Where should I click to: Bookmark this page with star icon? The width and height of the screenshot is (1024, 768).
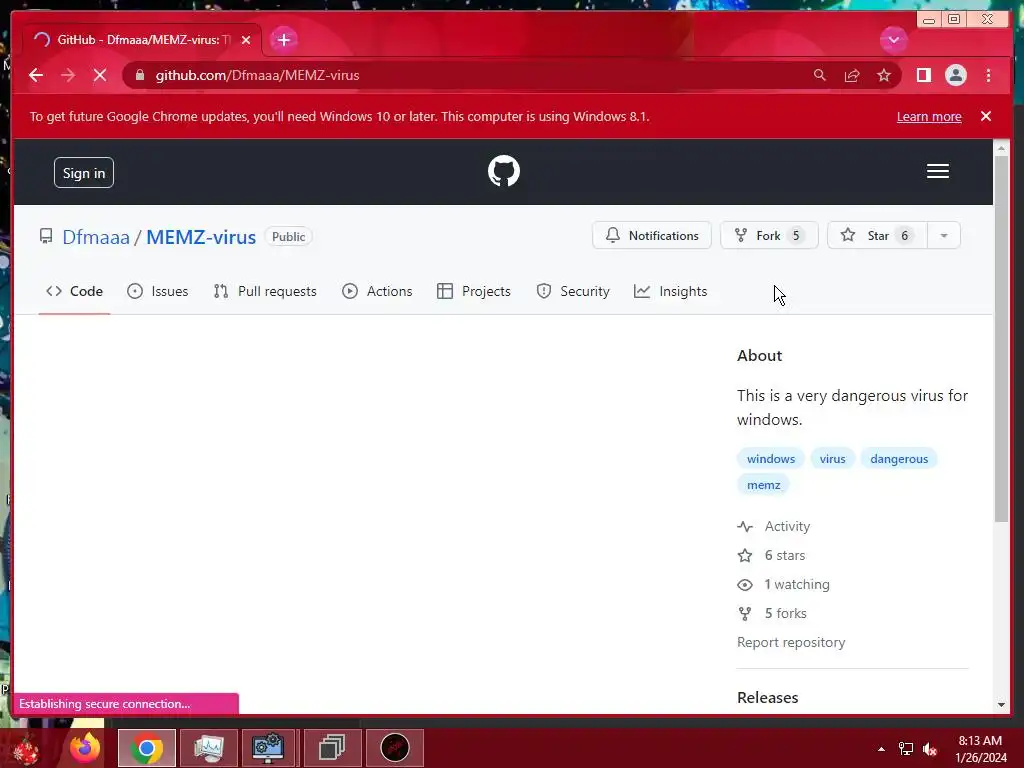[884, 75]
